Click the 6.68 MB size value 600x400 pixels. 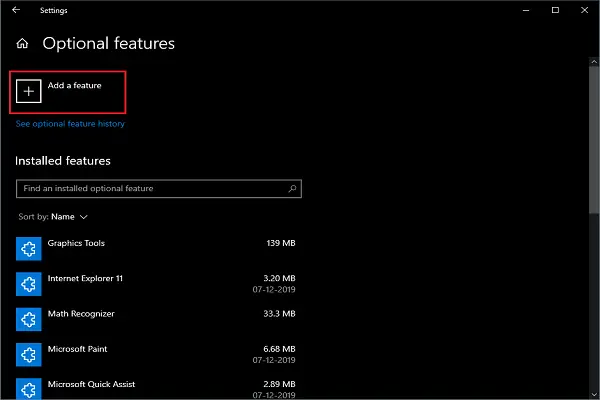point(279,349)
